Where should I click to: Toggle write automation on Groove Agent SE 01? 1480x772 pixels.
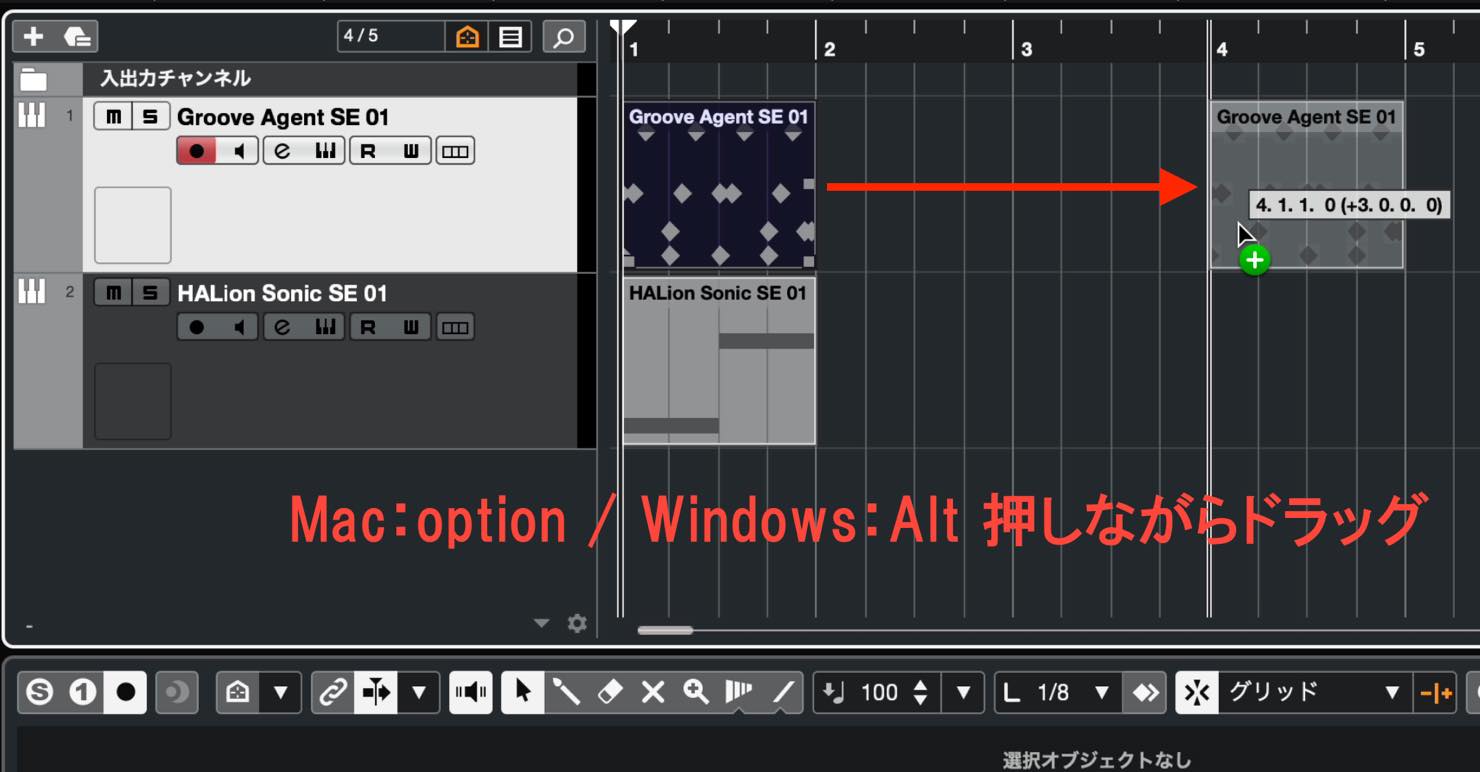coord(411,151)
